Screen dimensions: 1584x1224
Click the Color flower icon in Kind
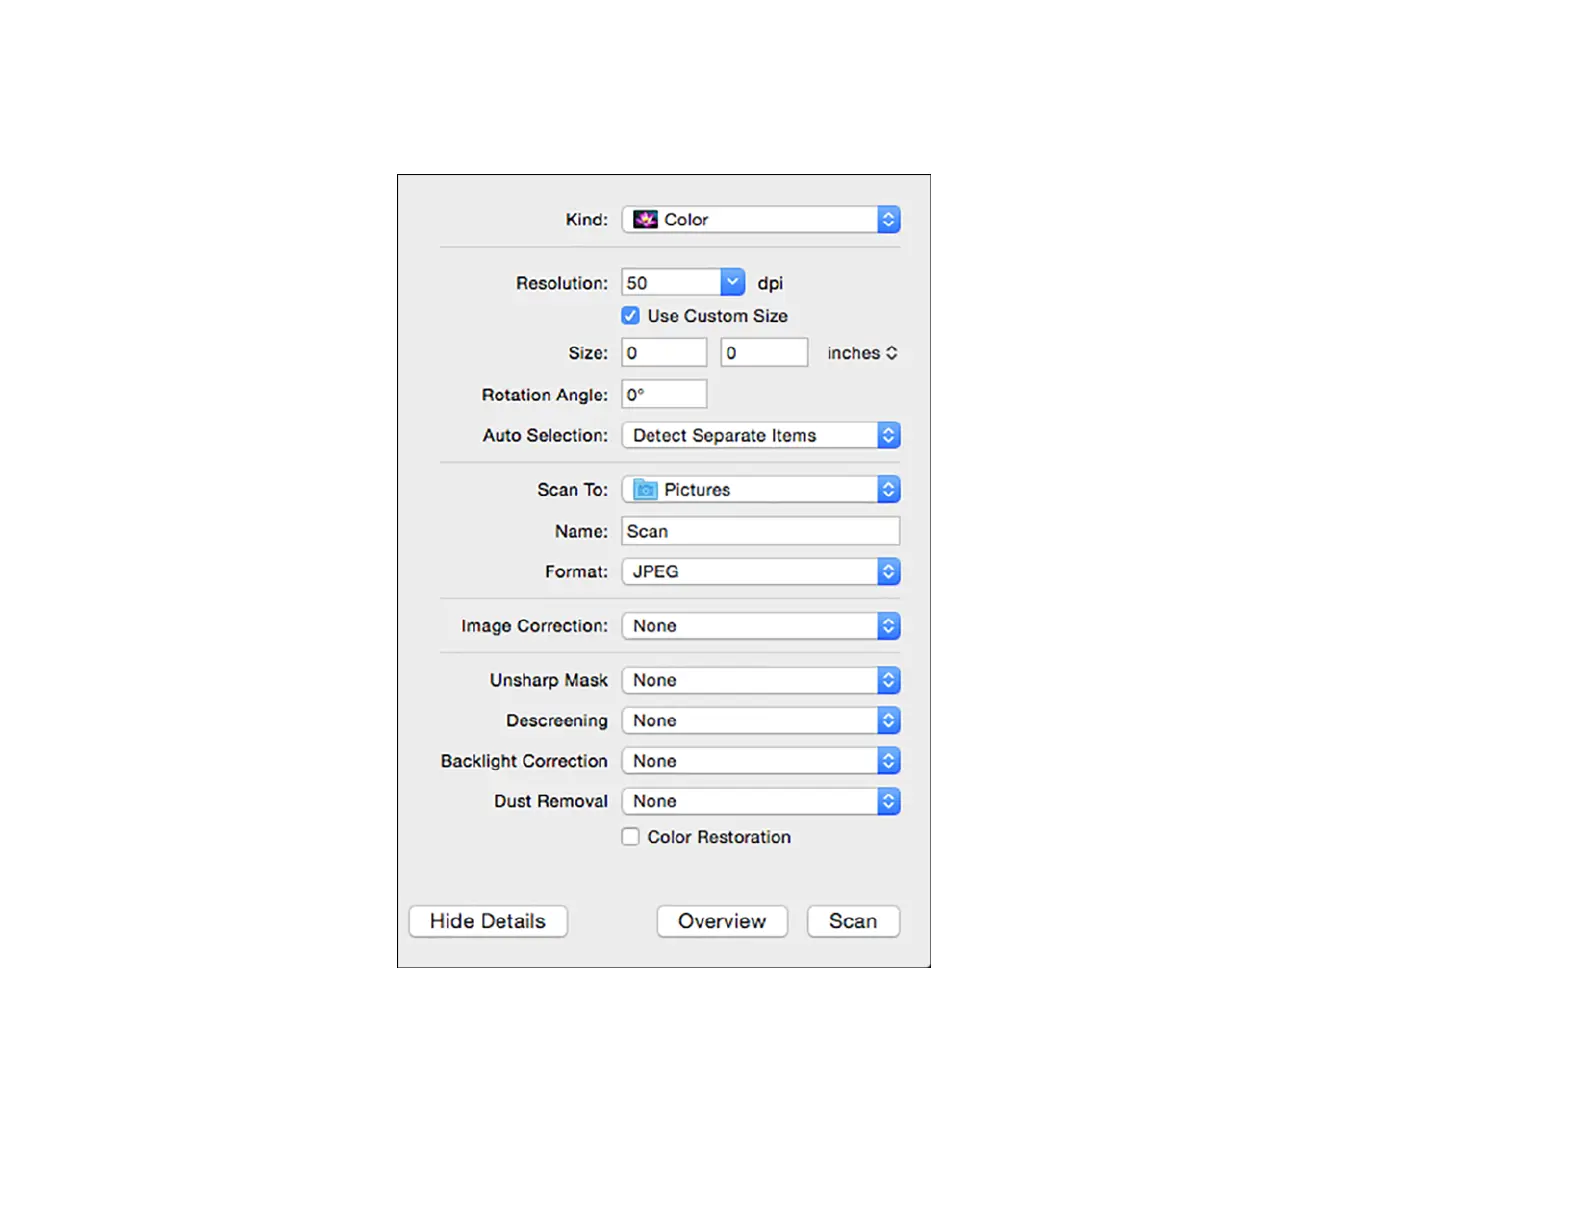[x=645, y=219]
